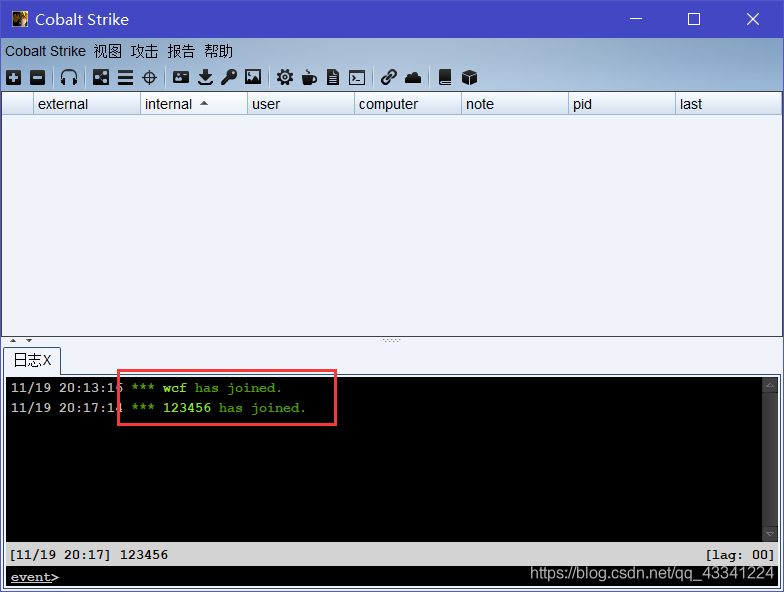The height and width of the screenshot is (592, 784).
Task: Click log scrollbar down arrow
Action: pyautogui.click(x=770, y=534)
